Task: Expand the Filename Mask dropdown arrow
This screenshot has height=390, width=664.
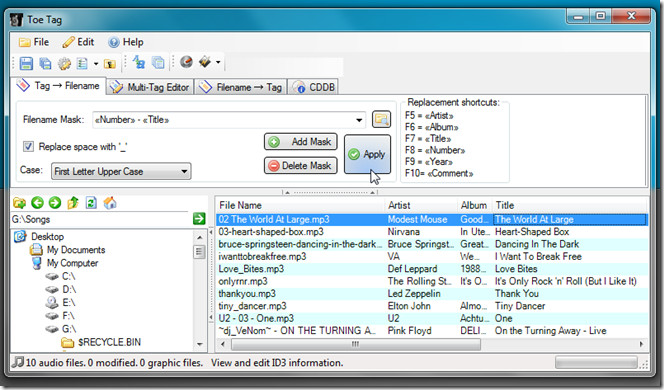Action: (x=359, y=120)
